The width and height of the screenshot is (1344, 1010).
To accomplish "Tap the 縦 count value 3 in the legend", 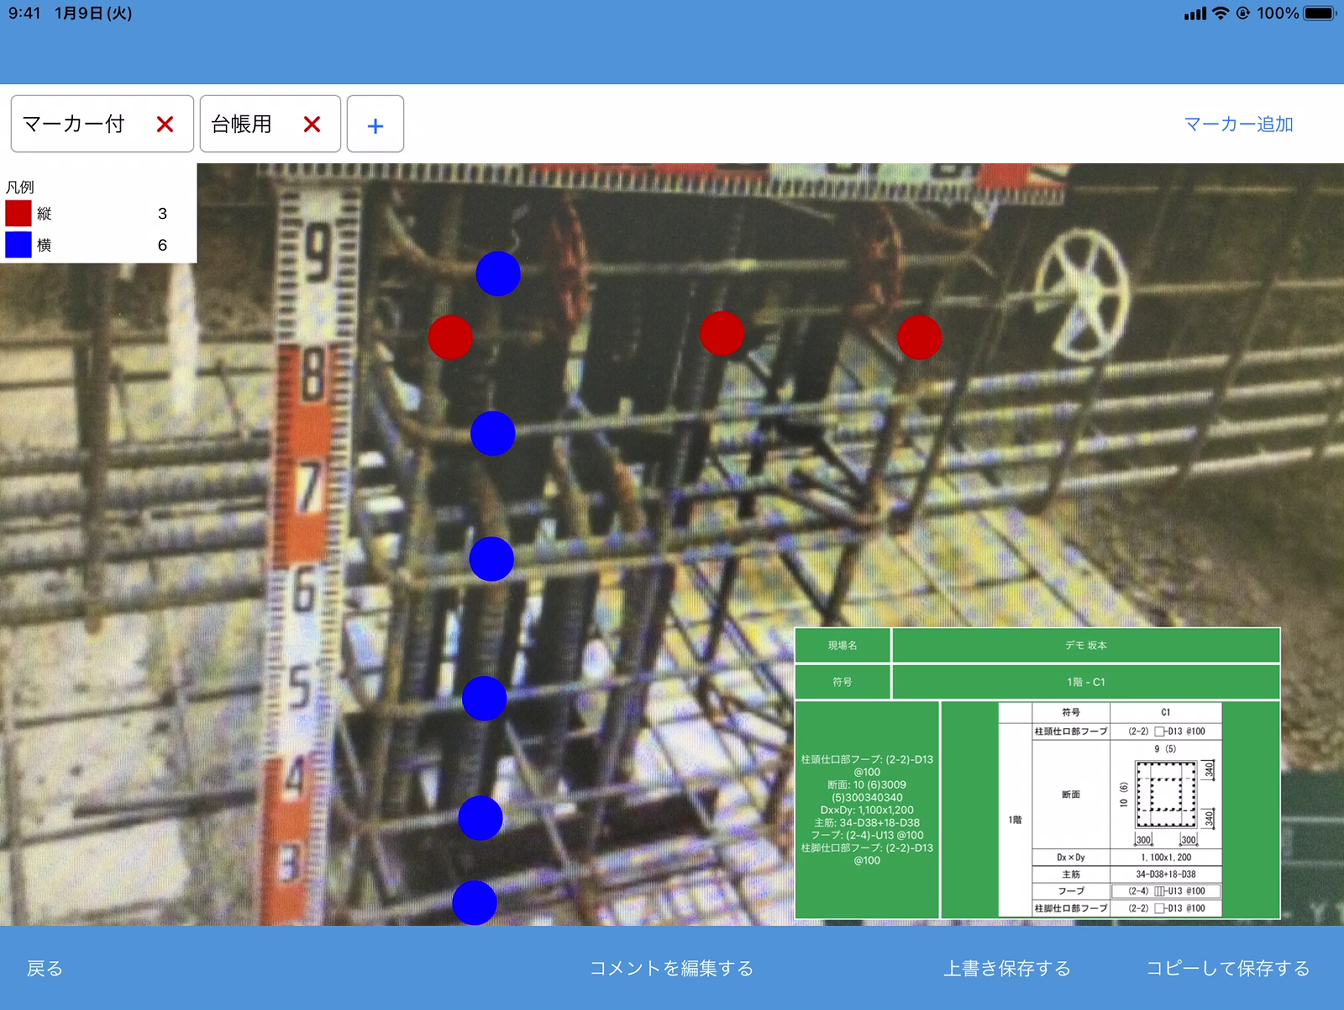I will coord(162,213).
